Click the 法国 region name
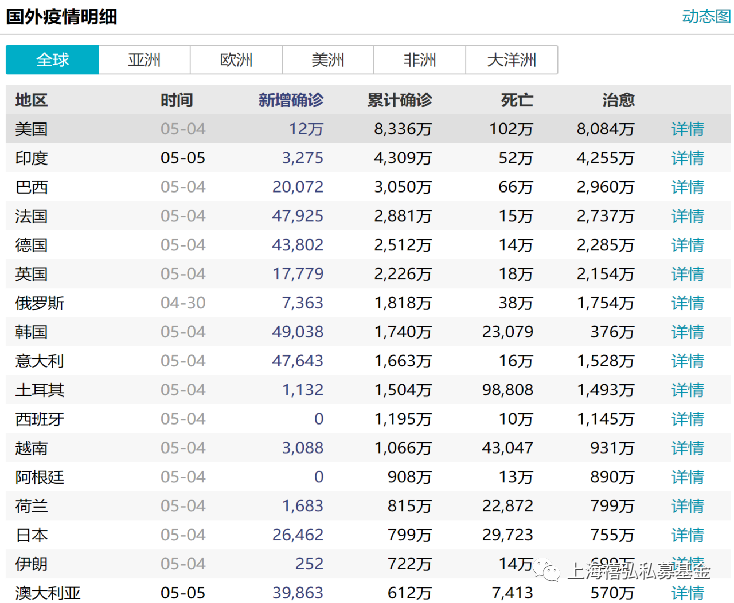The width and height of the screenshot is (734, 603). pyautogui.click(x=31, y=216)
